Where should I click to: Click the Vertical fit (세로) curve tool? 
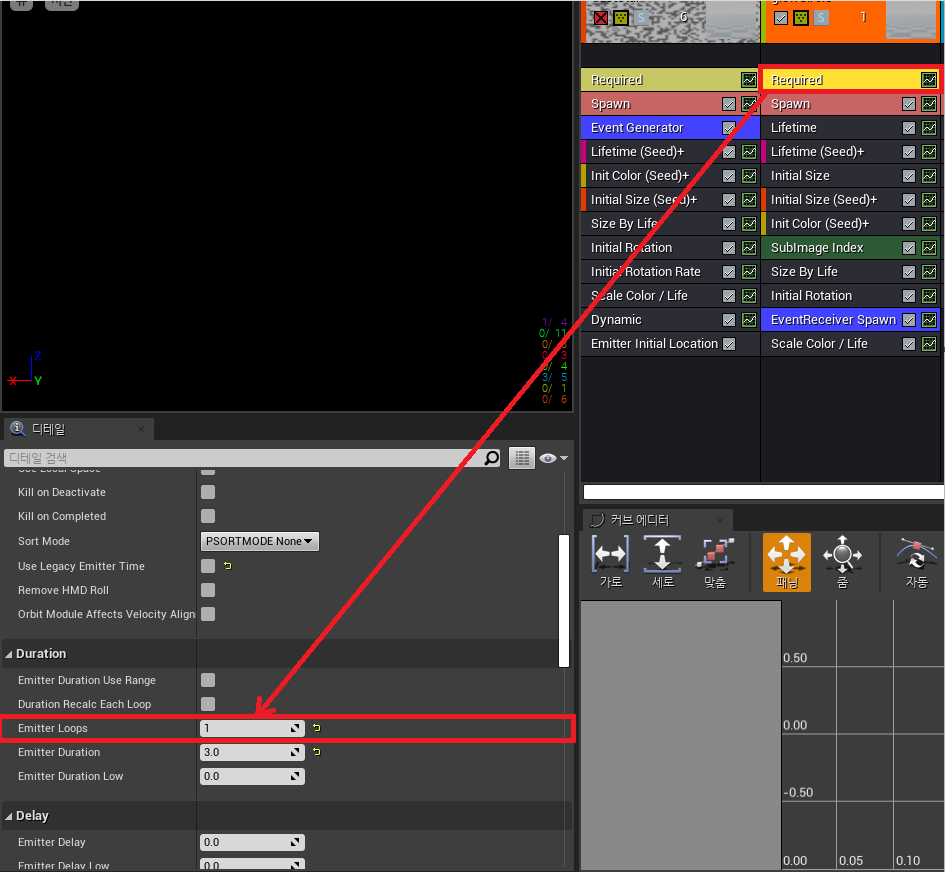point(662,562)
